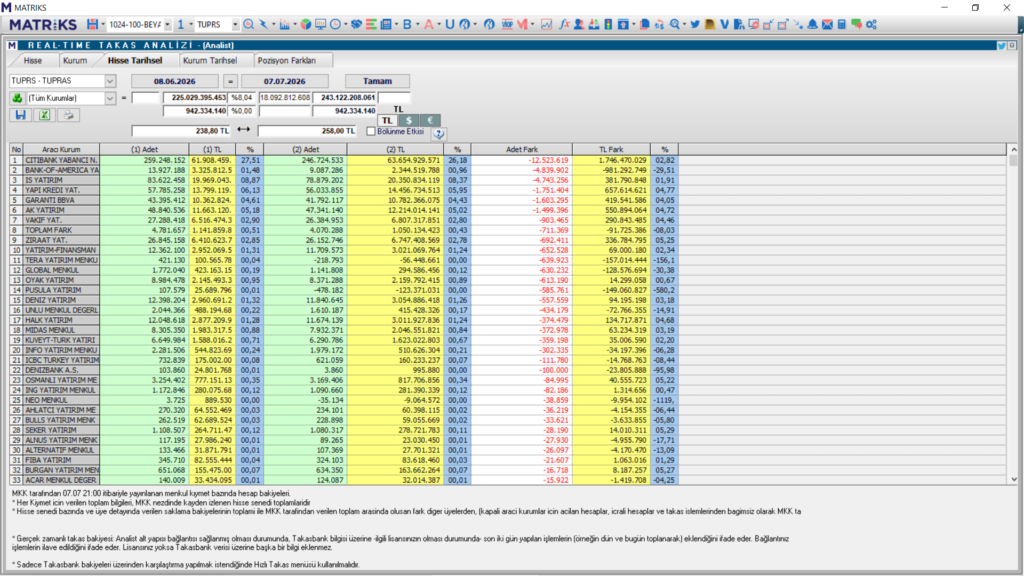Open the mail envelope icon
The width and height of the screenshot is (1024, 576).
pos(827,24)
